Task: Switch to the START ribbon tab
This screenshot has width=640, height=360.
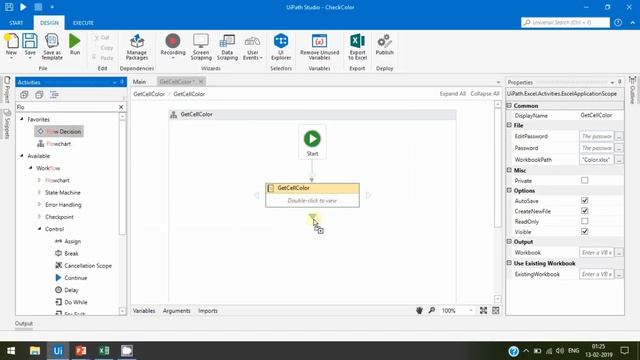Action: coord(16,23)
